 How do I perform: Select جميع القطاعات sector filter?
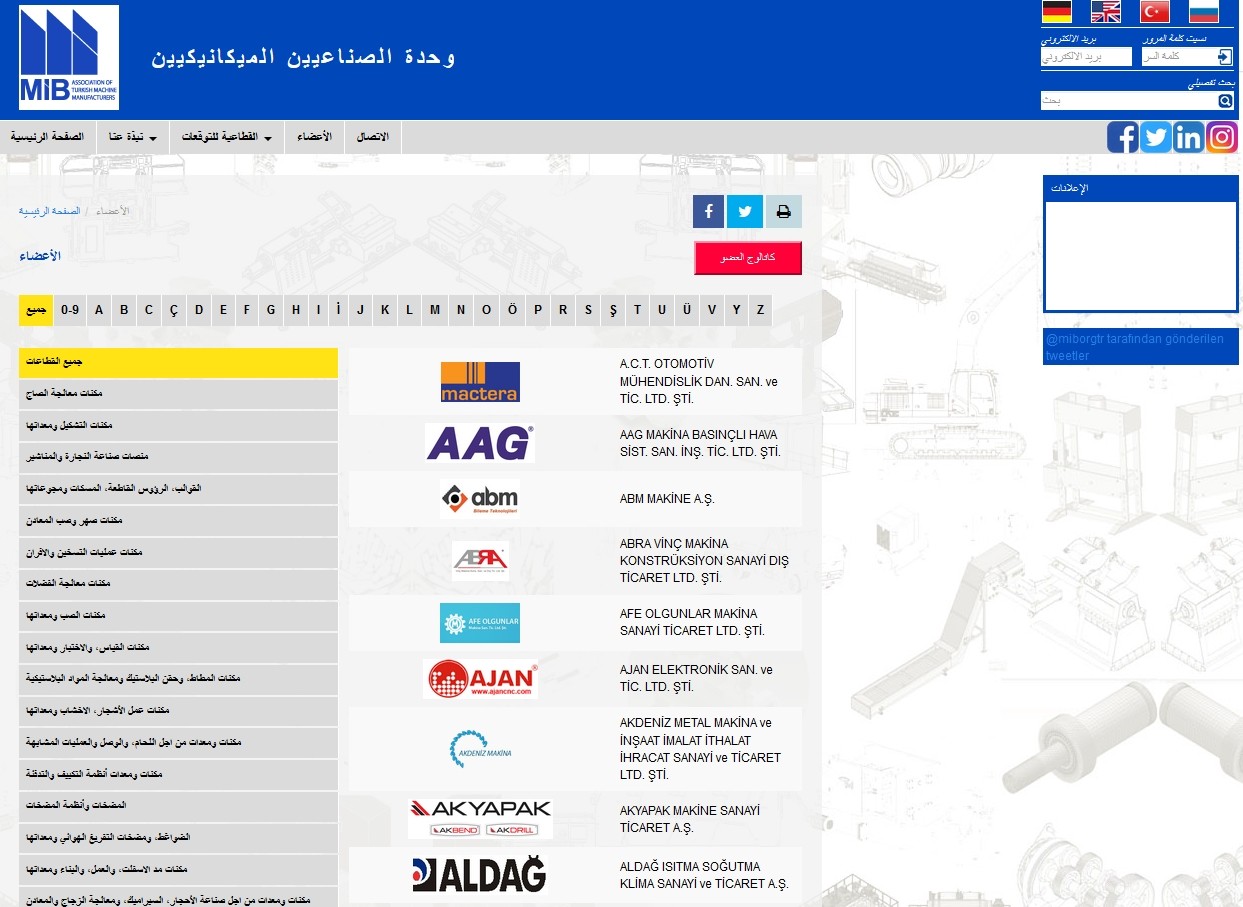(178, 363)
